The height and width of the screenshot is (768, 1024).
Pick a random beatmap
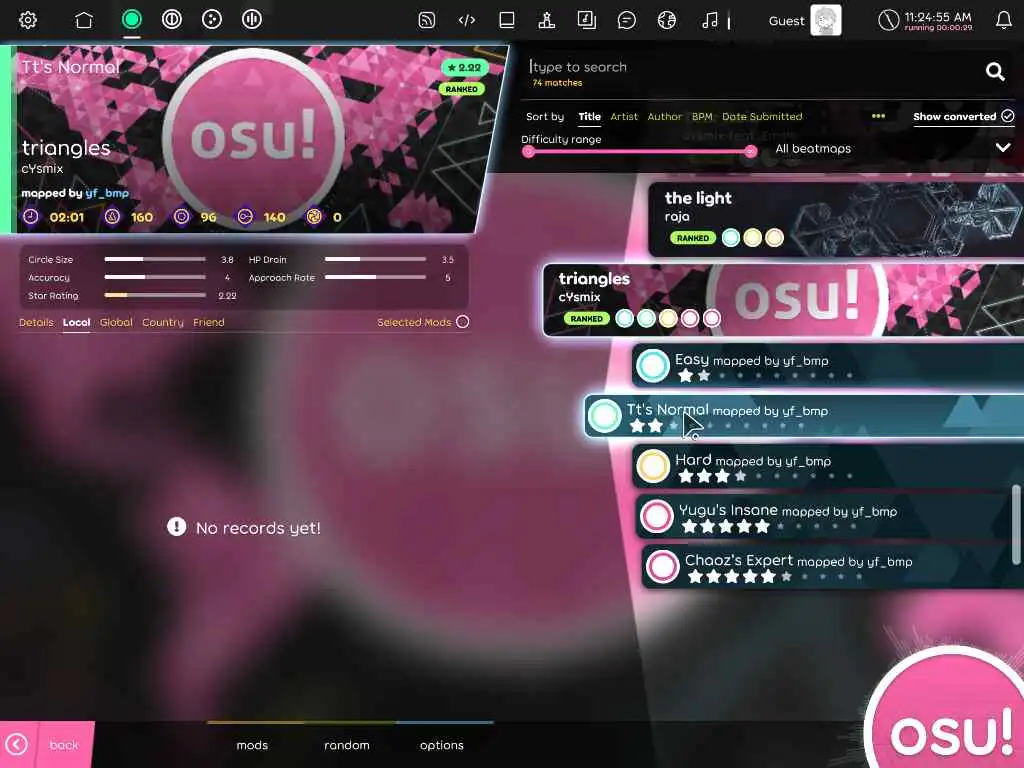[347, 745]
